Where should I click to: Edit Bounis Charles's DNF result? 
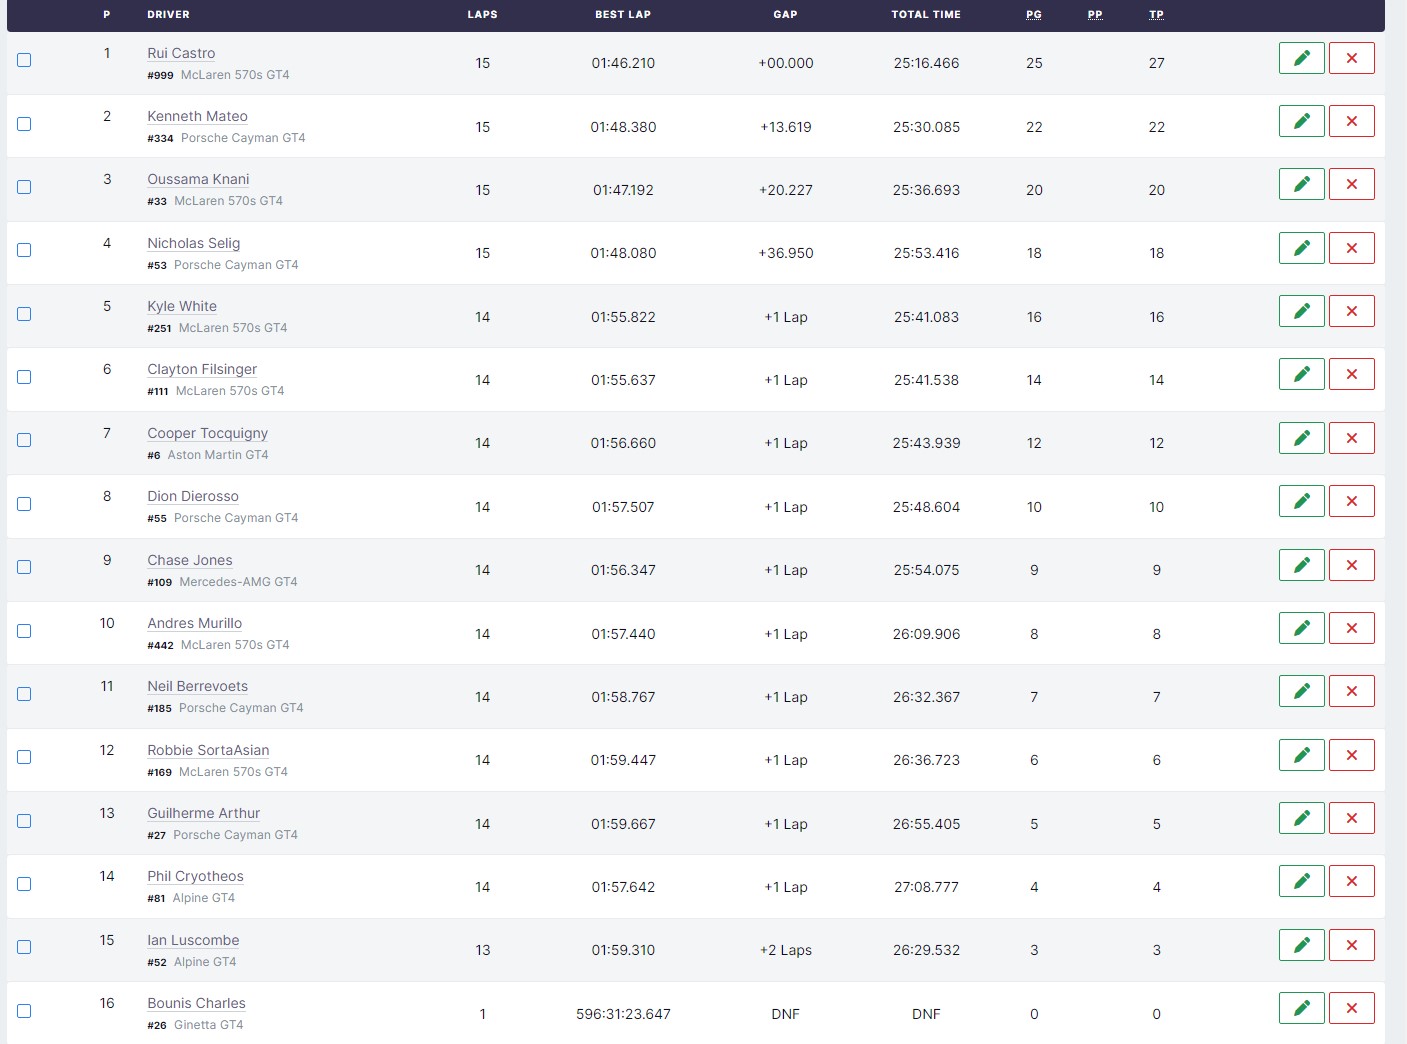[x=1301, y=1008]
